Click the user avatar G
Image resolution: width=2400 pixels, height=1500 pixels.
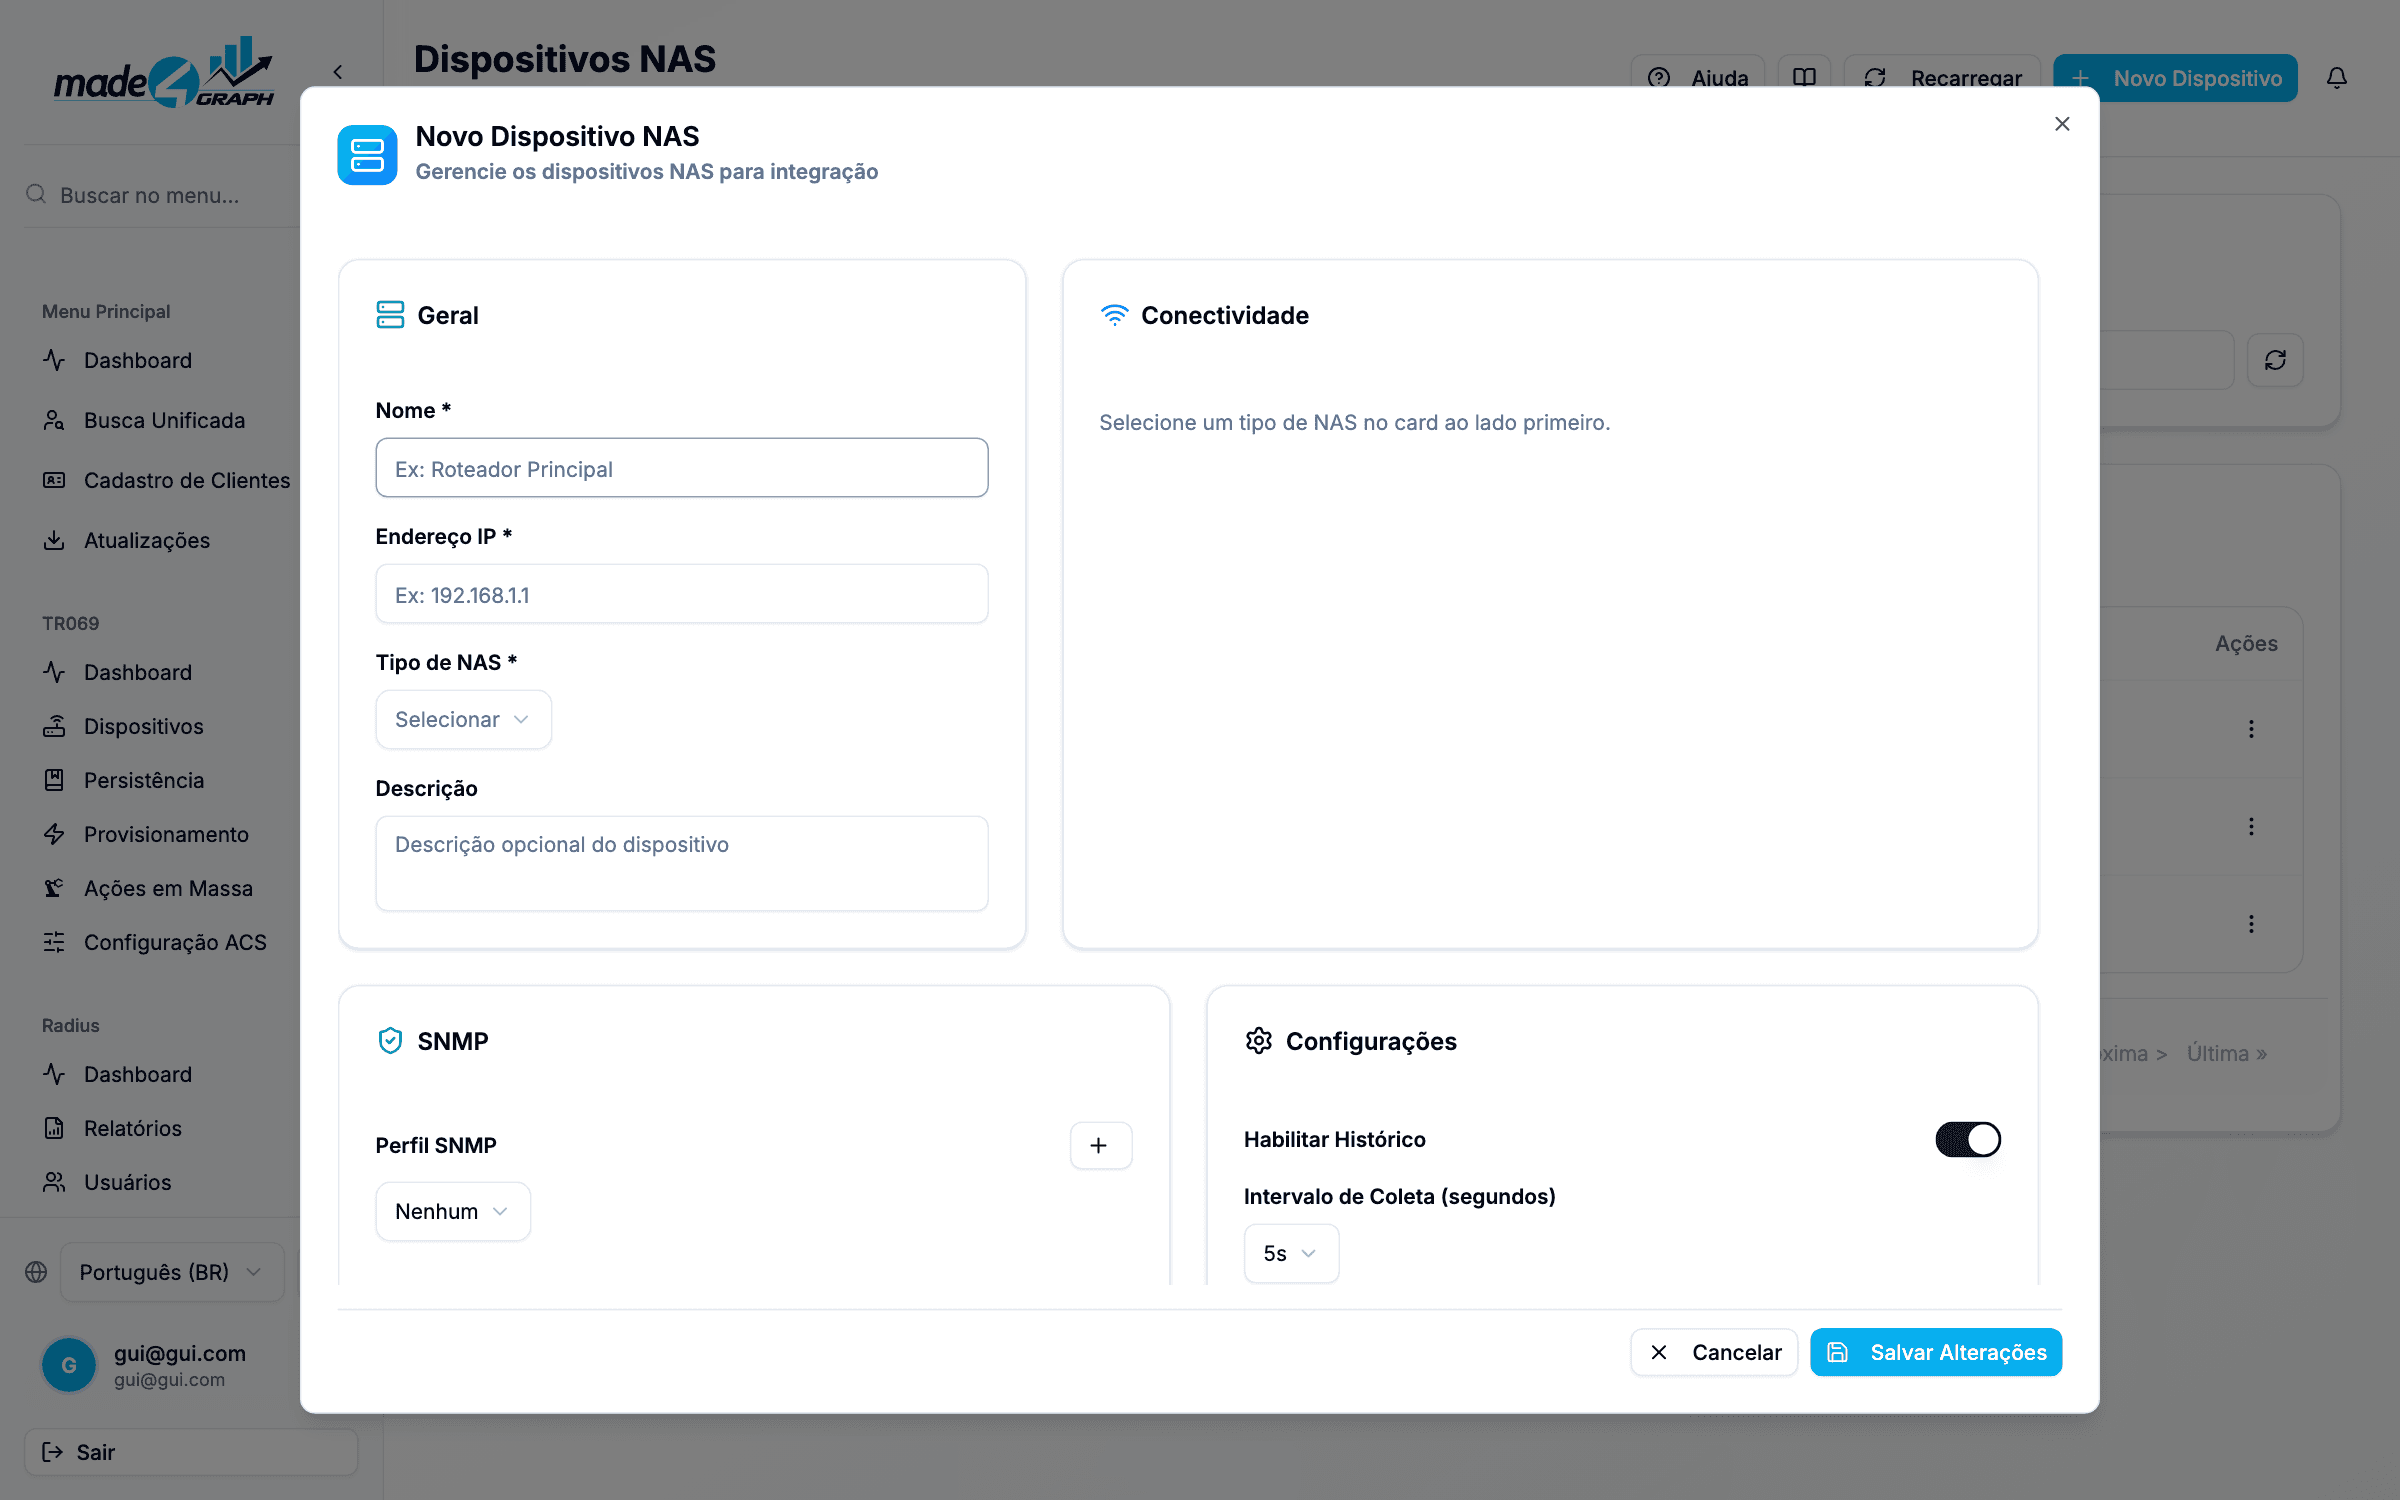(x=69, y=1365)
